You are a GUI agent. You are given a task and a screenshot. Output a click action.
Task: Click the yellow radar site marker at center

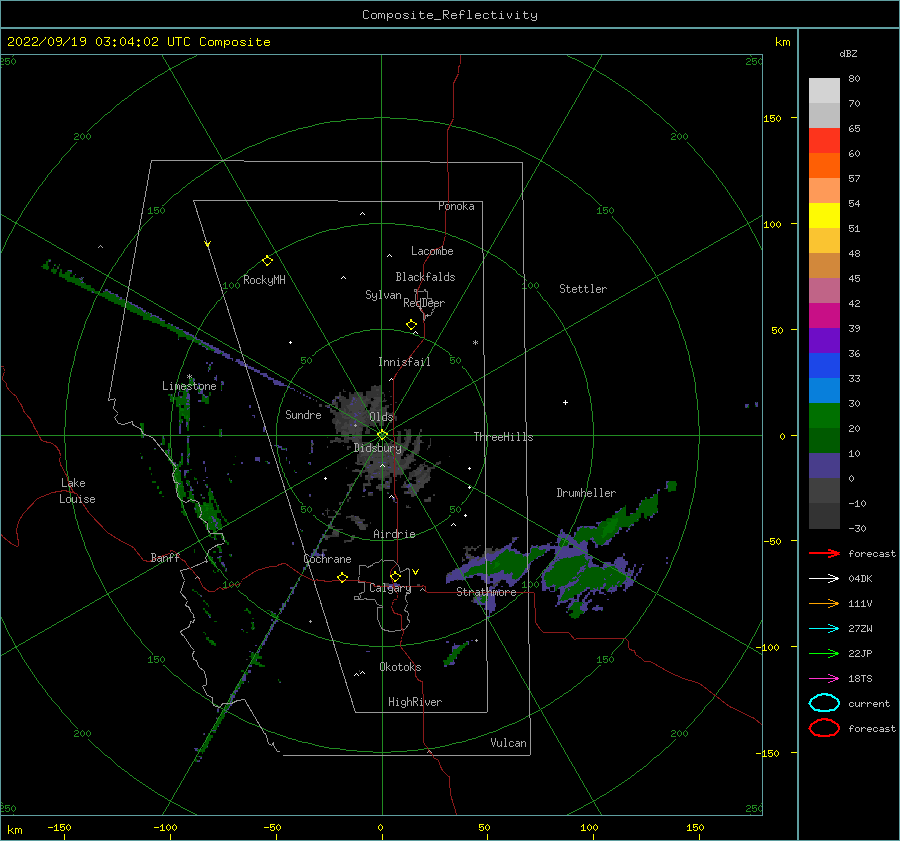coord(382,435)
